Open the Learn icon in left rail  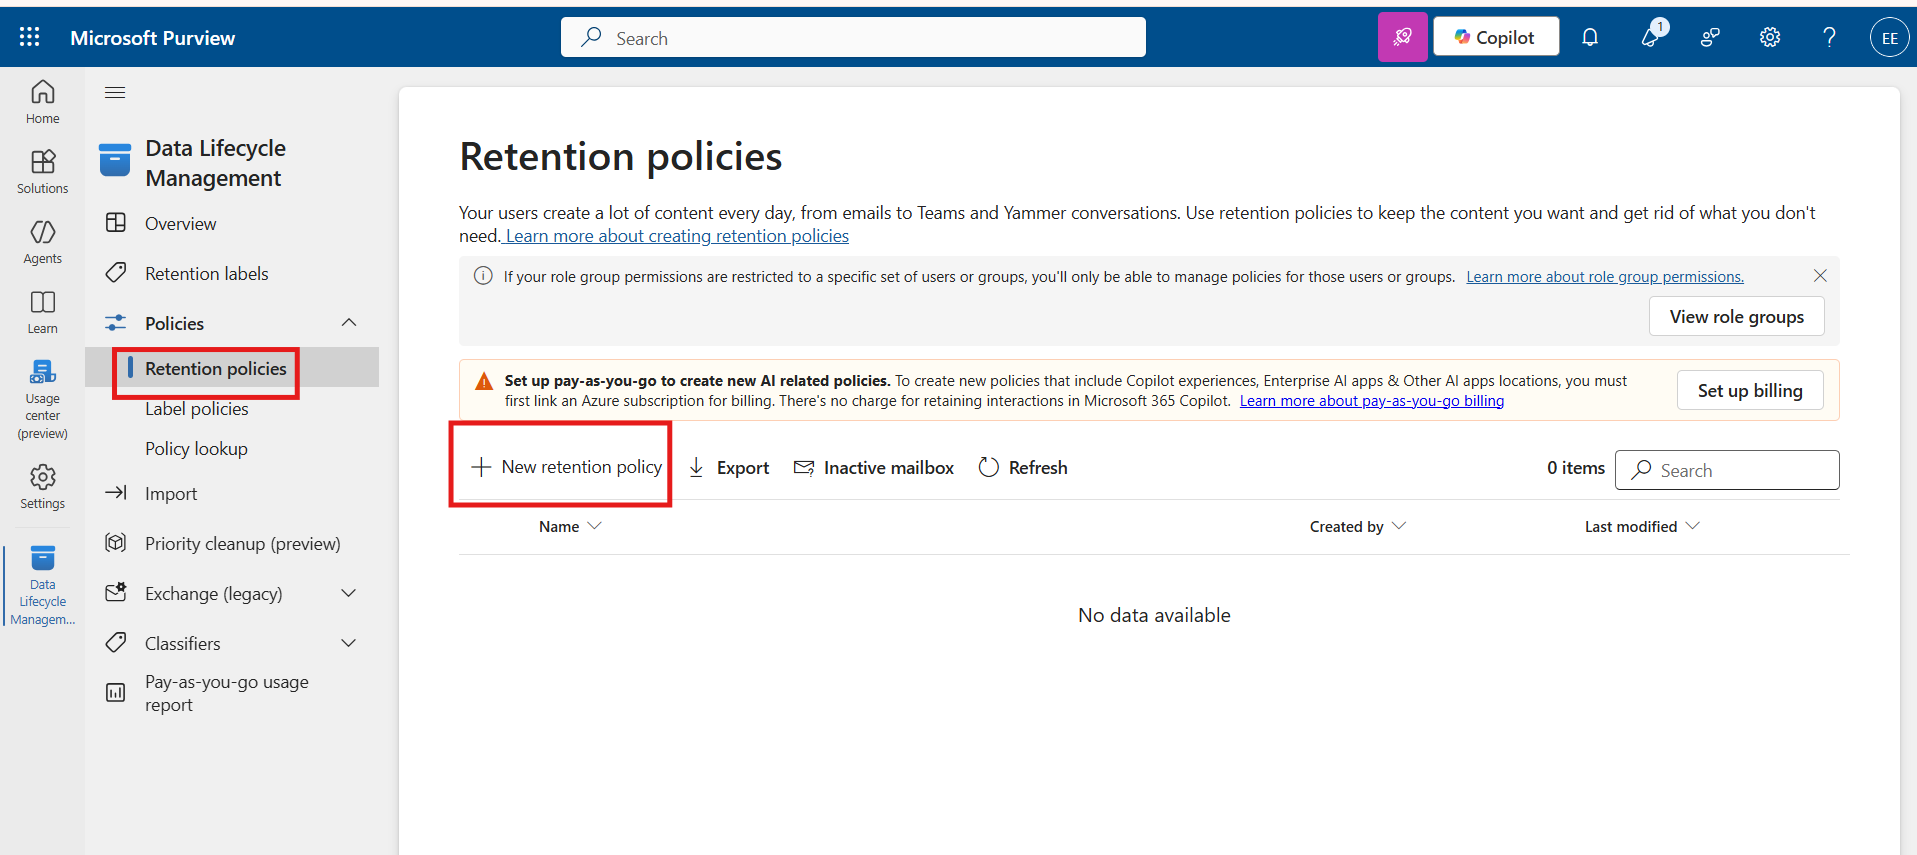click(x=42, y=312)
